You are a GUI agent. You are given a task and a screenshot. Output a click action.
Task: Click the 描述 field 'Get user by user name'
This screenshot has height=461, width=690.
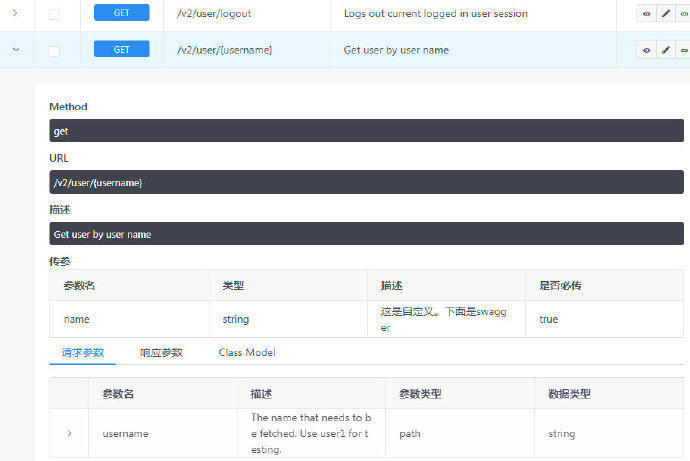click(x=366, y=234)
